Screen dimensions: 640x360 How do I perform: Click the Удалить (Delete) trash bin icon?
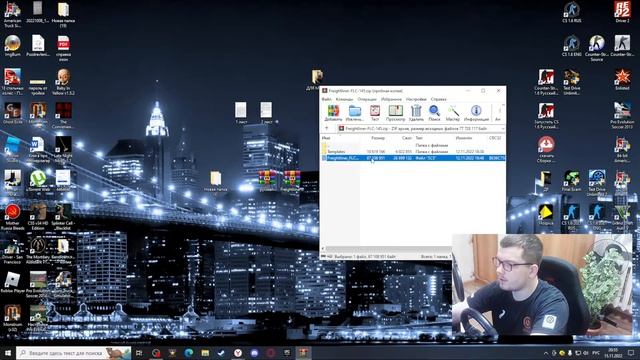416,113
